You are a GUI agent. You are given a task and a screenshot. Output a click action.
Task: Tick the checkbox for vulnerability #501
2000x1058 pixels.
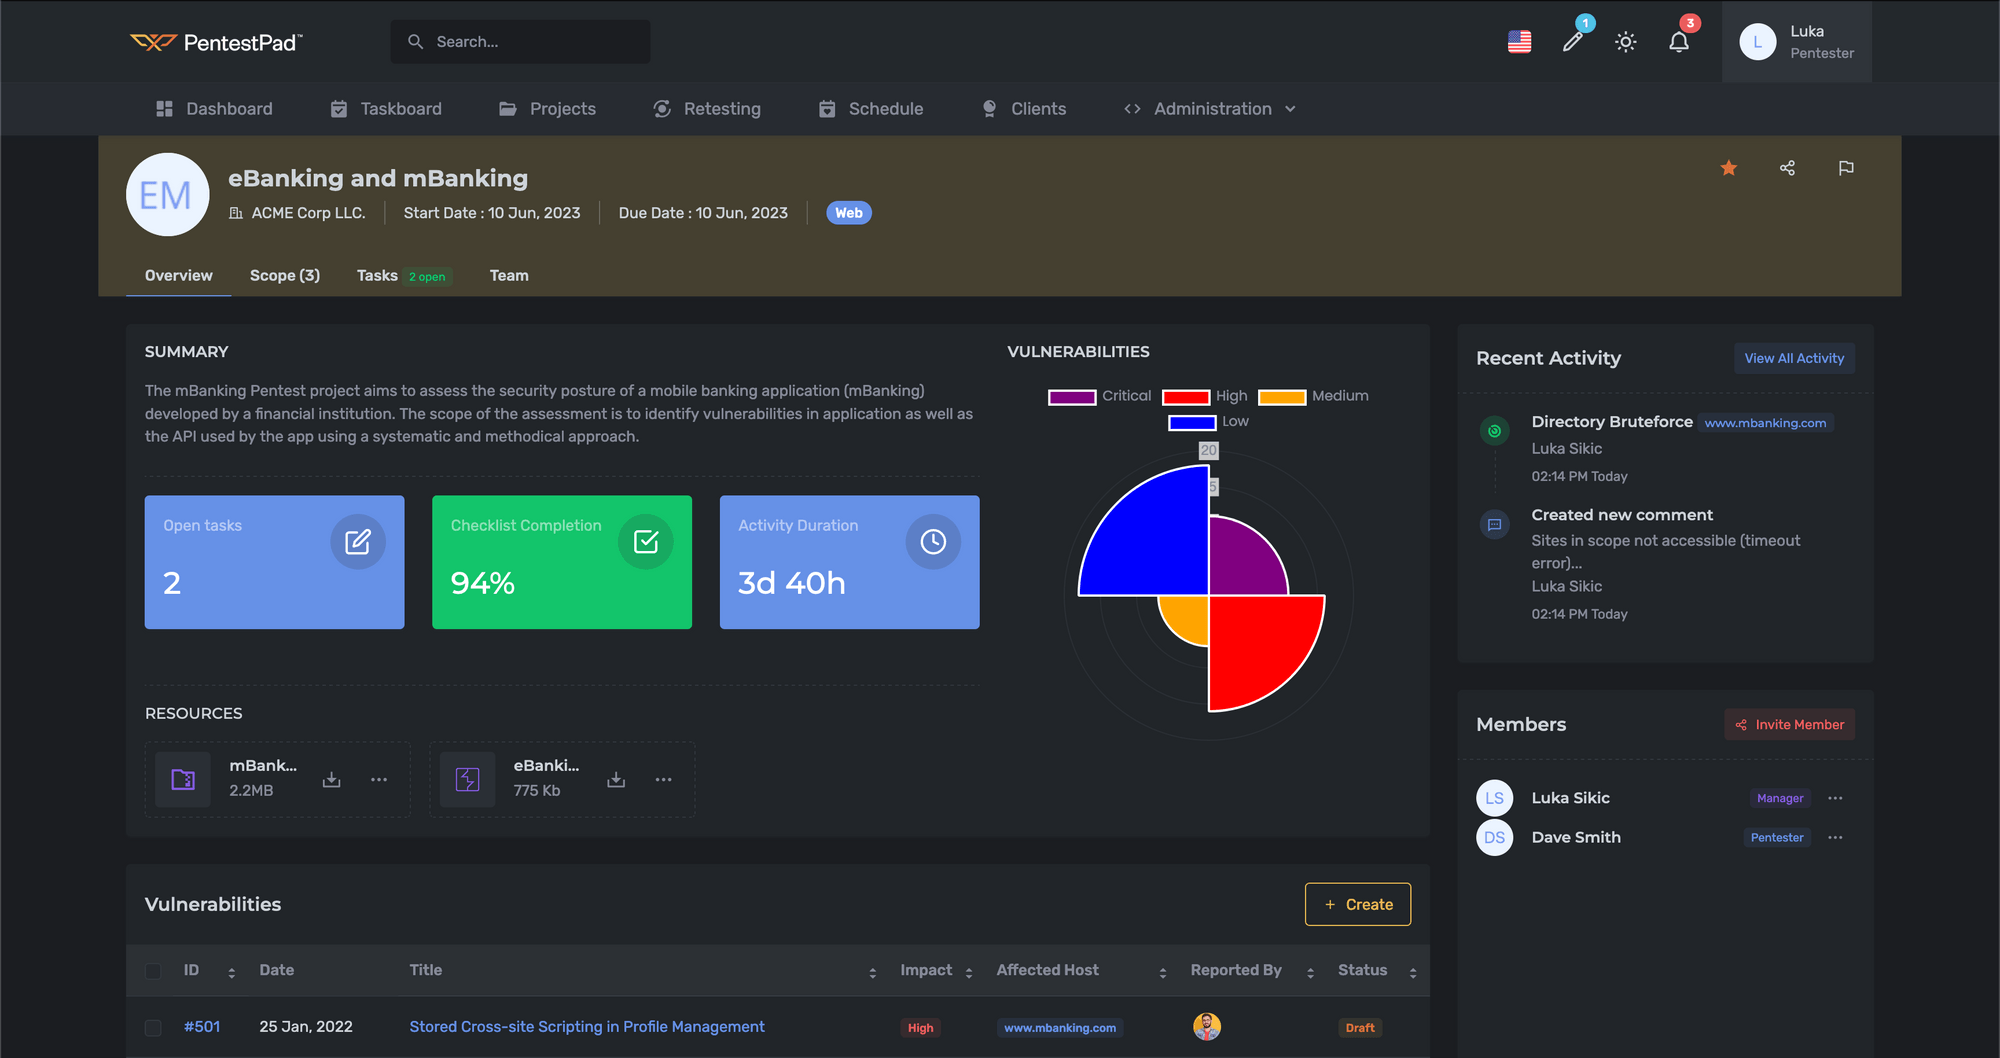click(x=153, y=1028)
